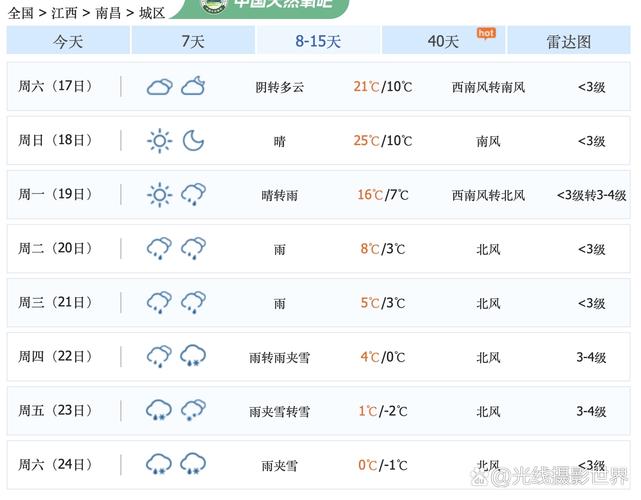Click the 周三（21日） date label
The height and width of the screenshot is (500, 641).
coord(55,303)
